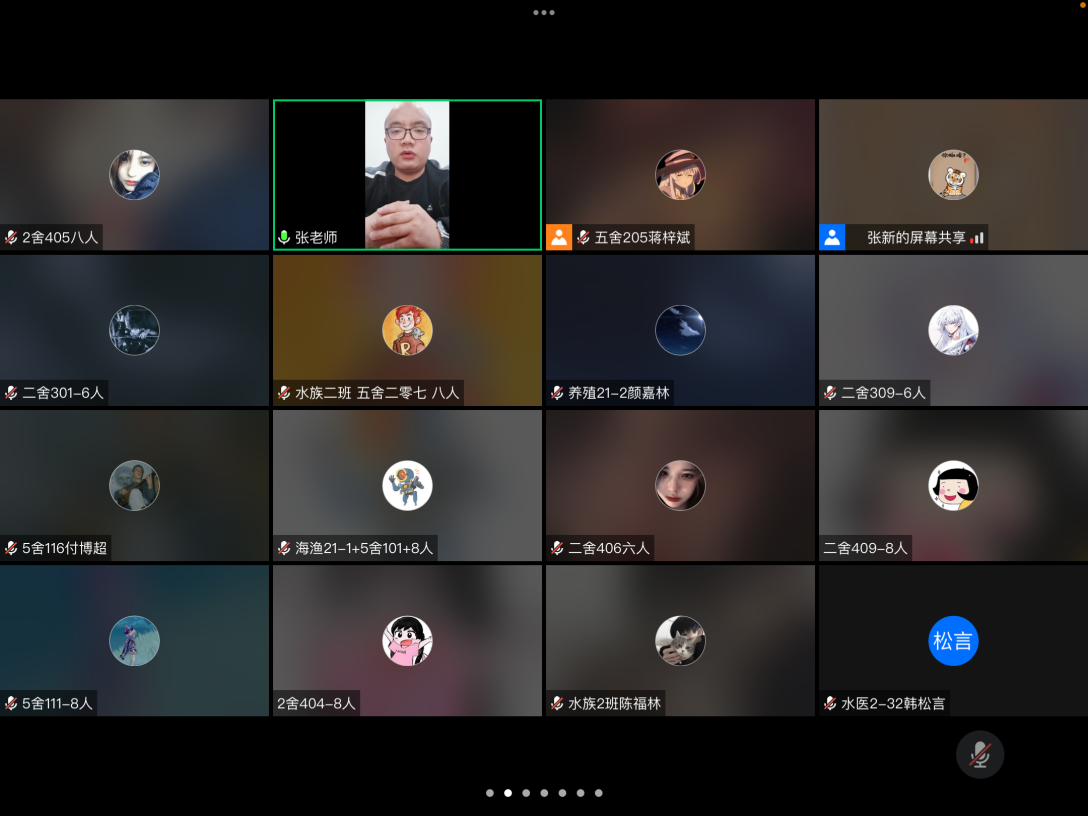Open the three-dot menu at the top
This screenshot has width=1088, height=816.
tap(543, 13)
